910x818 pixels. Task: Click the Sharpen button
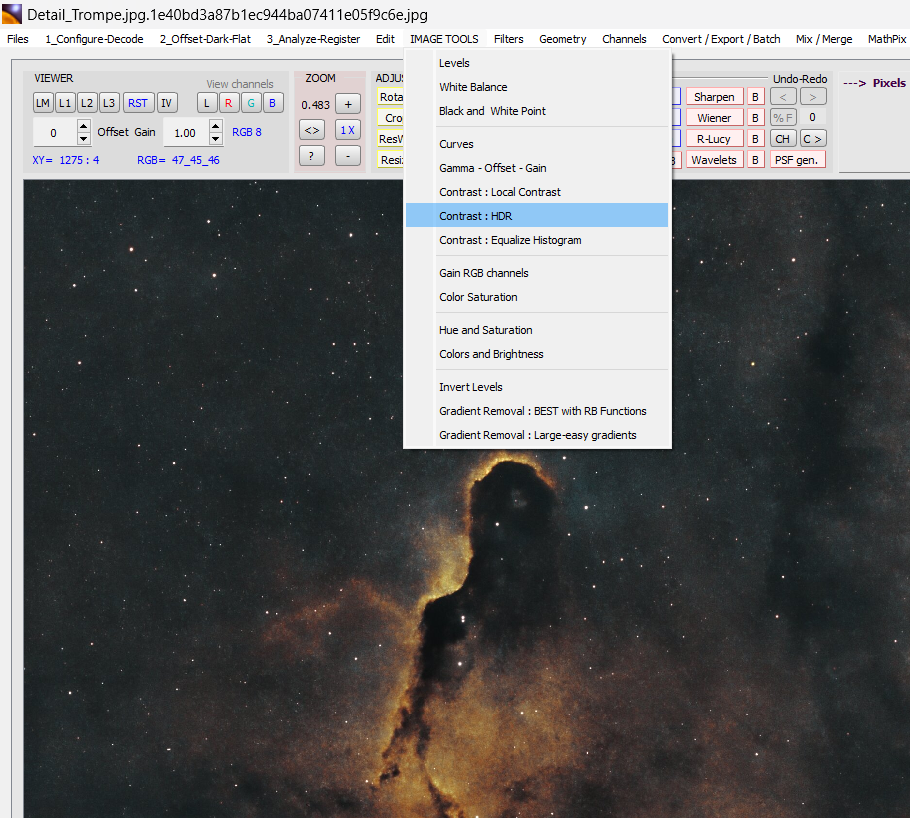point(714,97)
